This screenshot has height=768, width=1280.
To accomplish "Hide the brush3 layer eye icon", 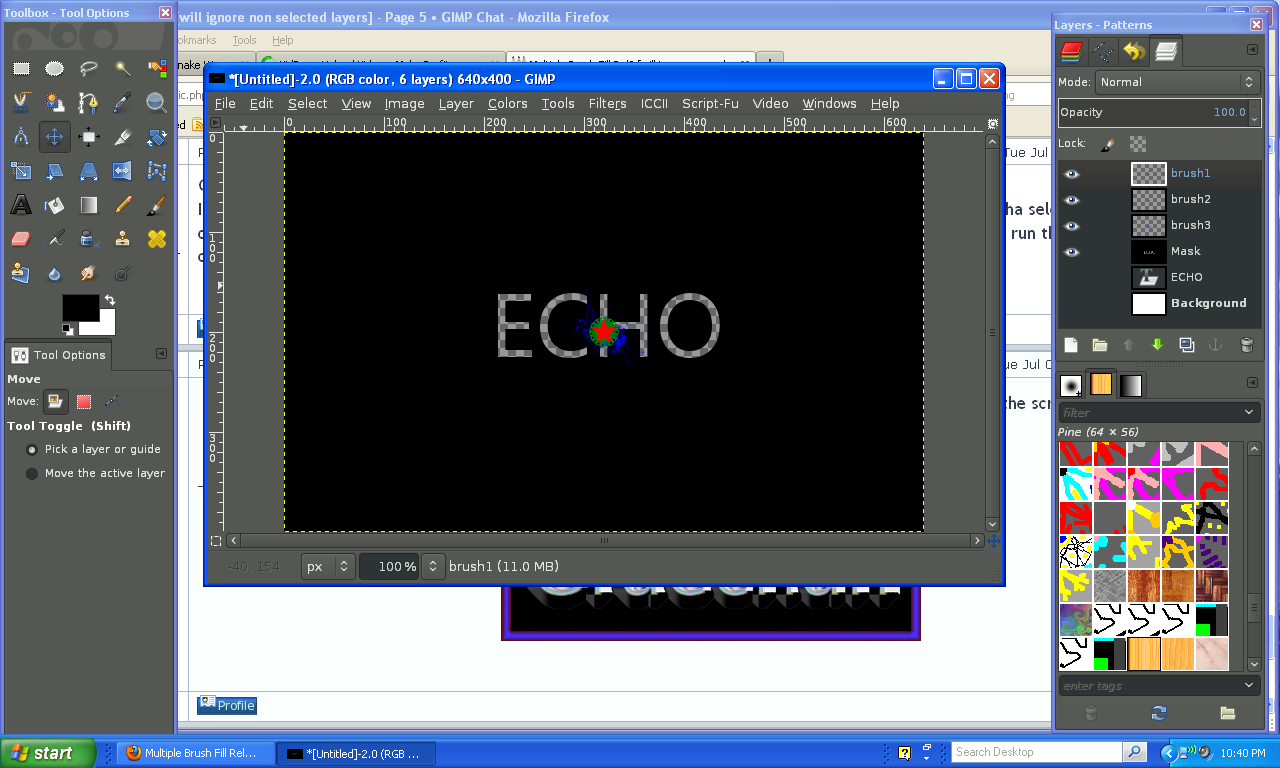I will coord(1072,226).
